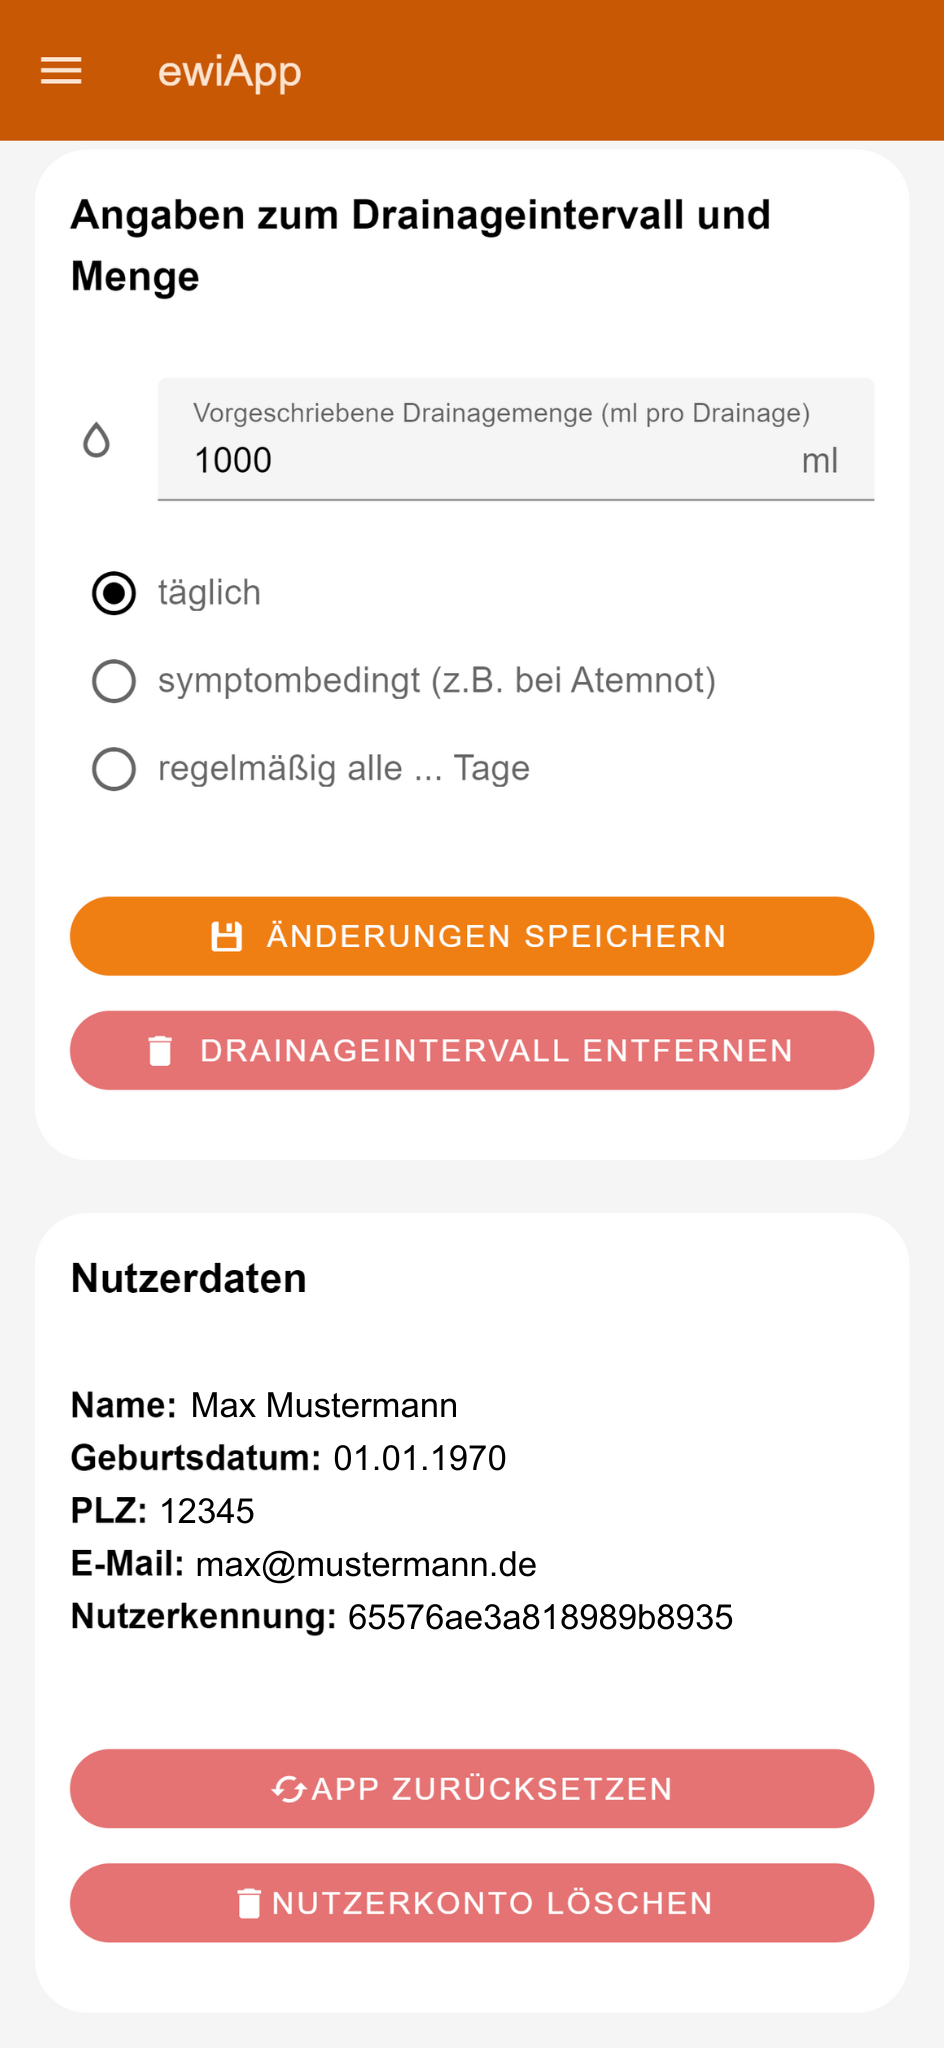Focus the Vorgeschriebene Drainagemenge input field

[x=480, y=461]
